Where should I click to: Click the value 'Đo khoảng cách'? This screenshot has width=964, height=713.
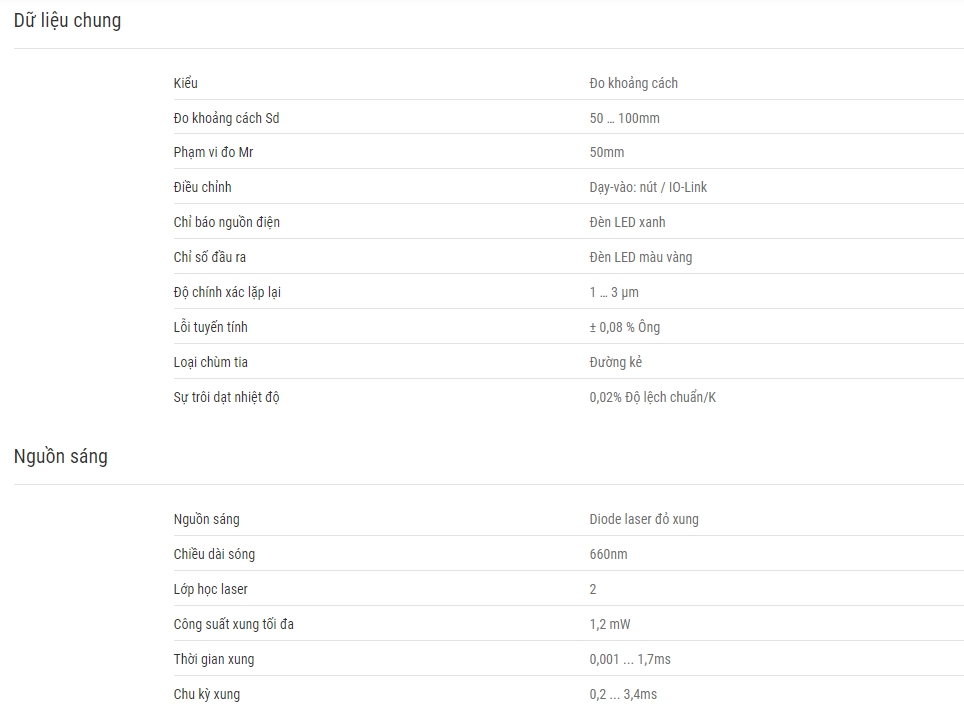633,83
